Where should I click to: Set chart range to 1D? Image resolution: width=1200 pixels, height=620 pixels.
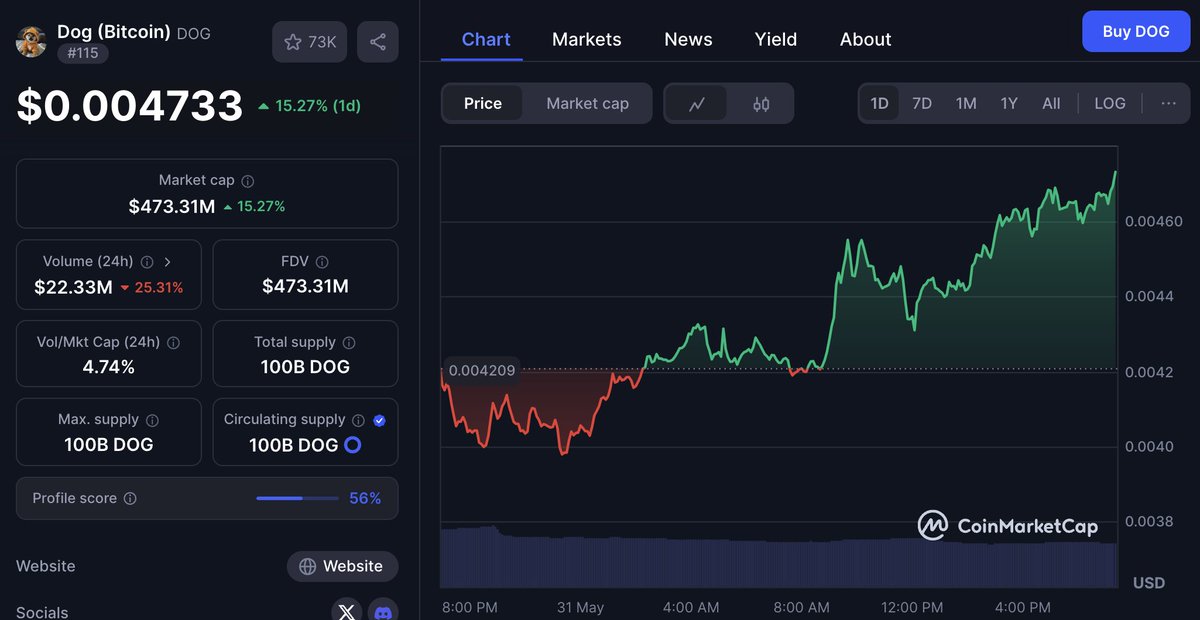(879, 103)
